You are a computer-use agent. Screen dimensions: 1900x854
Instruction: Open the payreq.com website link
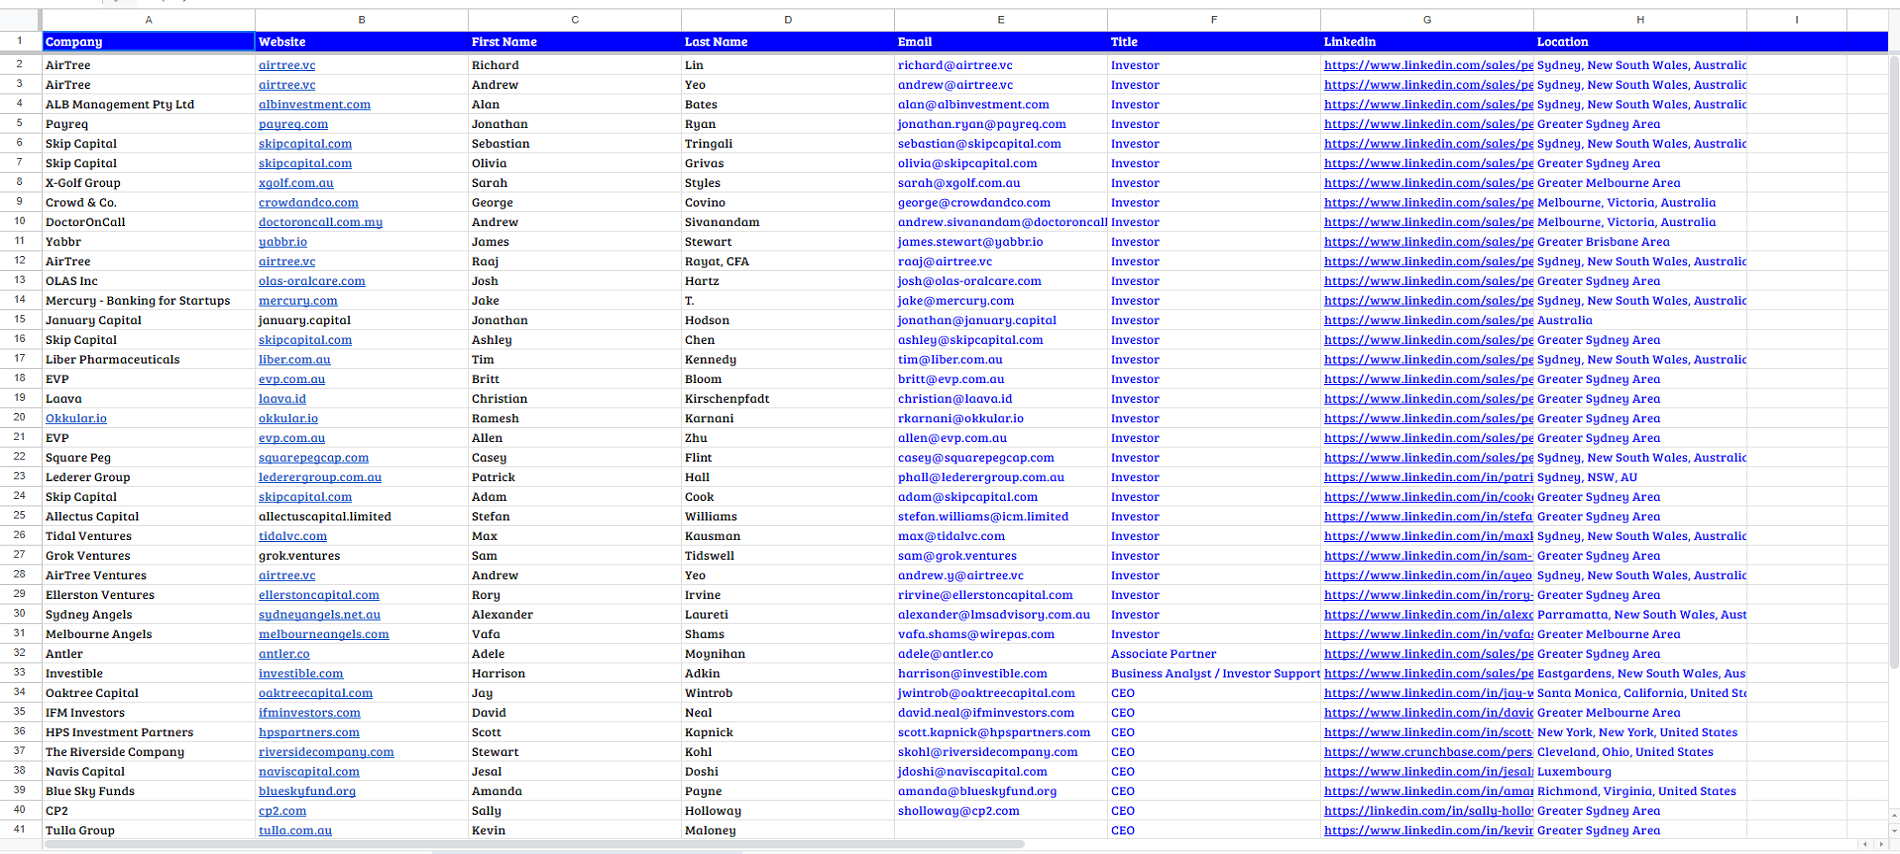293,124
